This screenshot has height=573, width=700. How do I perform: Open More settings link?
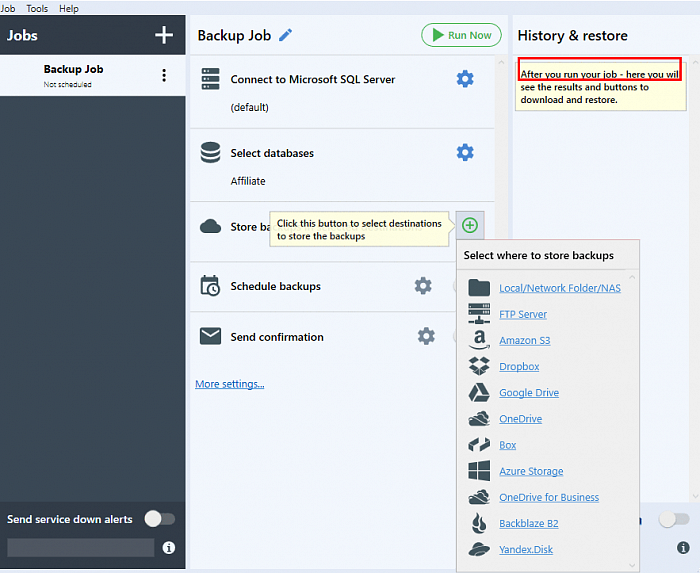click(x=229, y=384)
